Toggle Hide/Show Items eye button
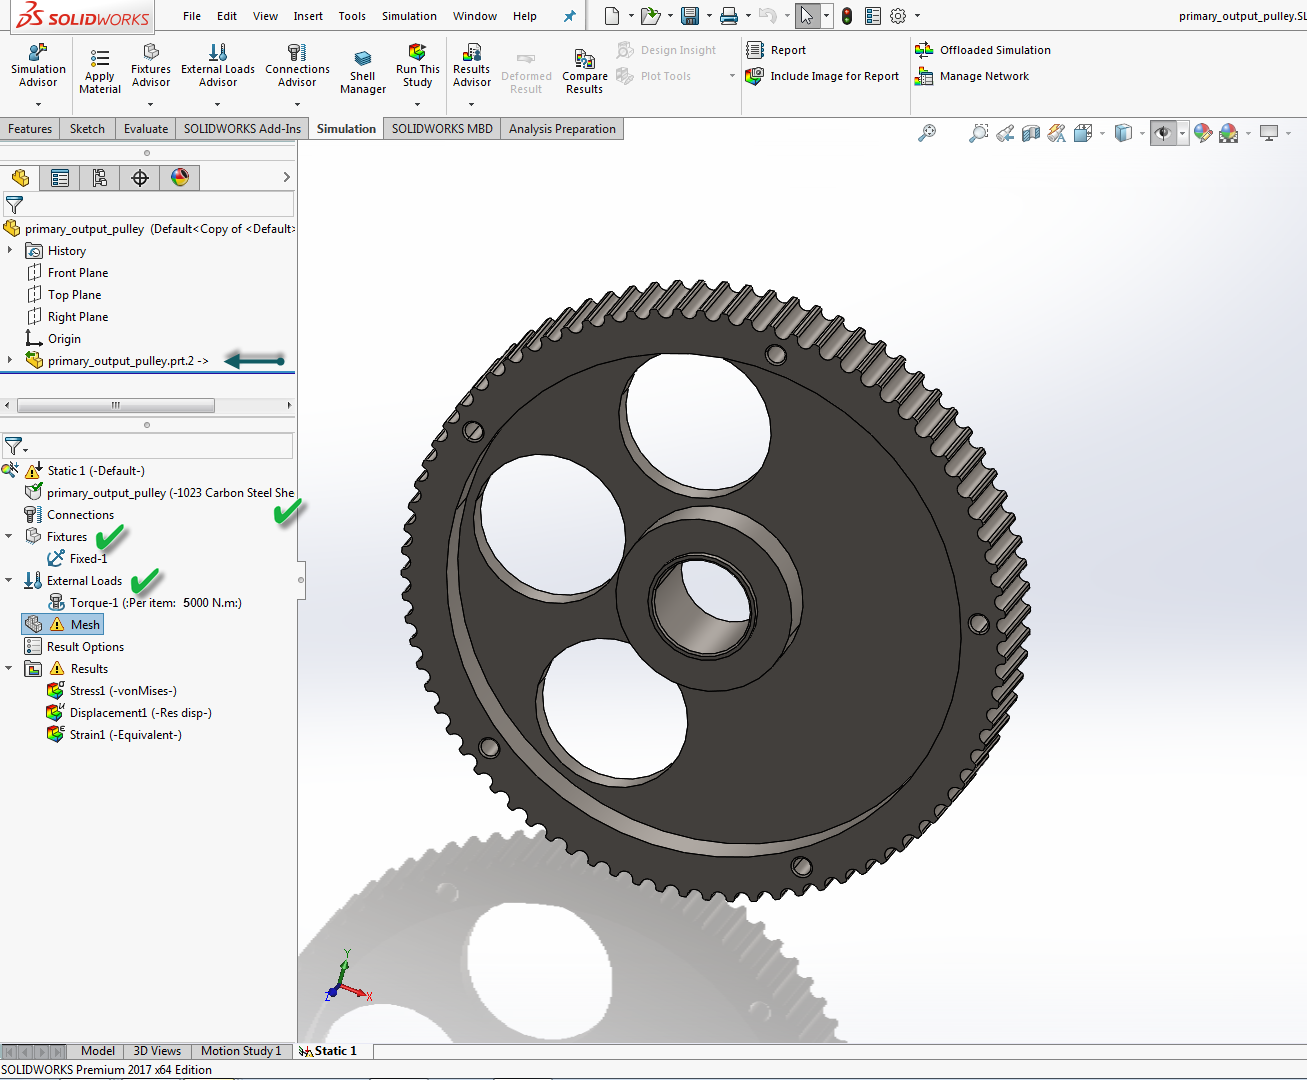 pos(1163,133)
